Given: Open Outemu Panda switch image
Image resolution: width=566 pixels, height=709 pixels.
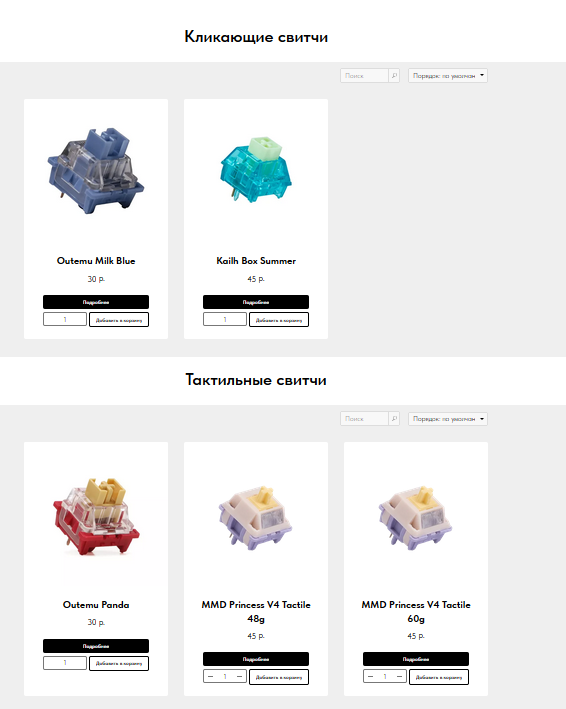Looking at the screenshot, I should (x=96, y=516).
